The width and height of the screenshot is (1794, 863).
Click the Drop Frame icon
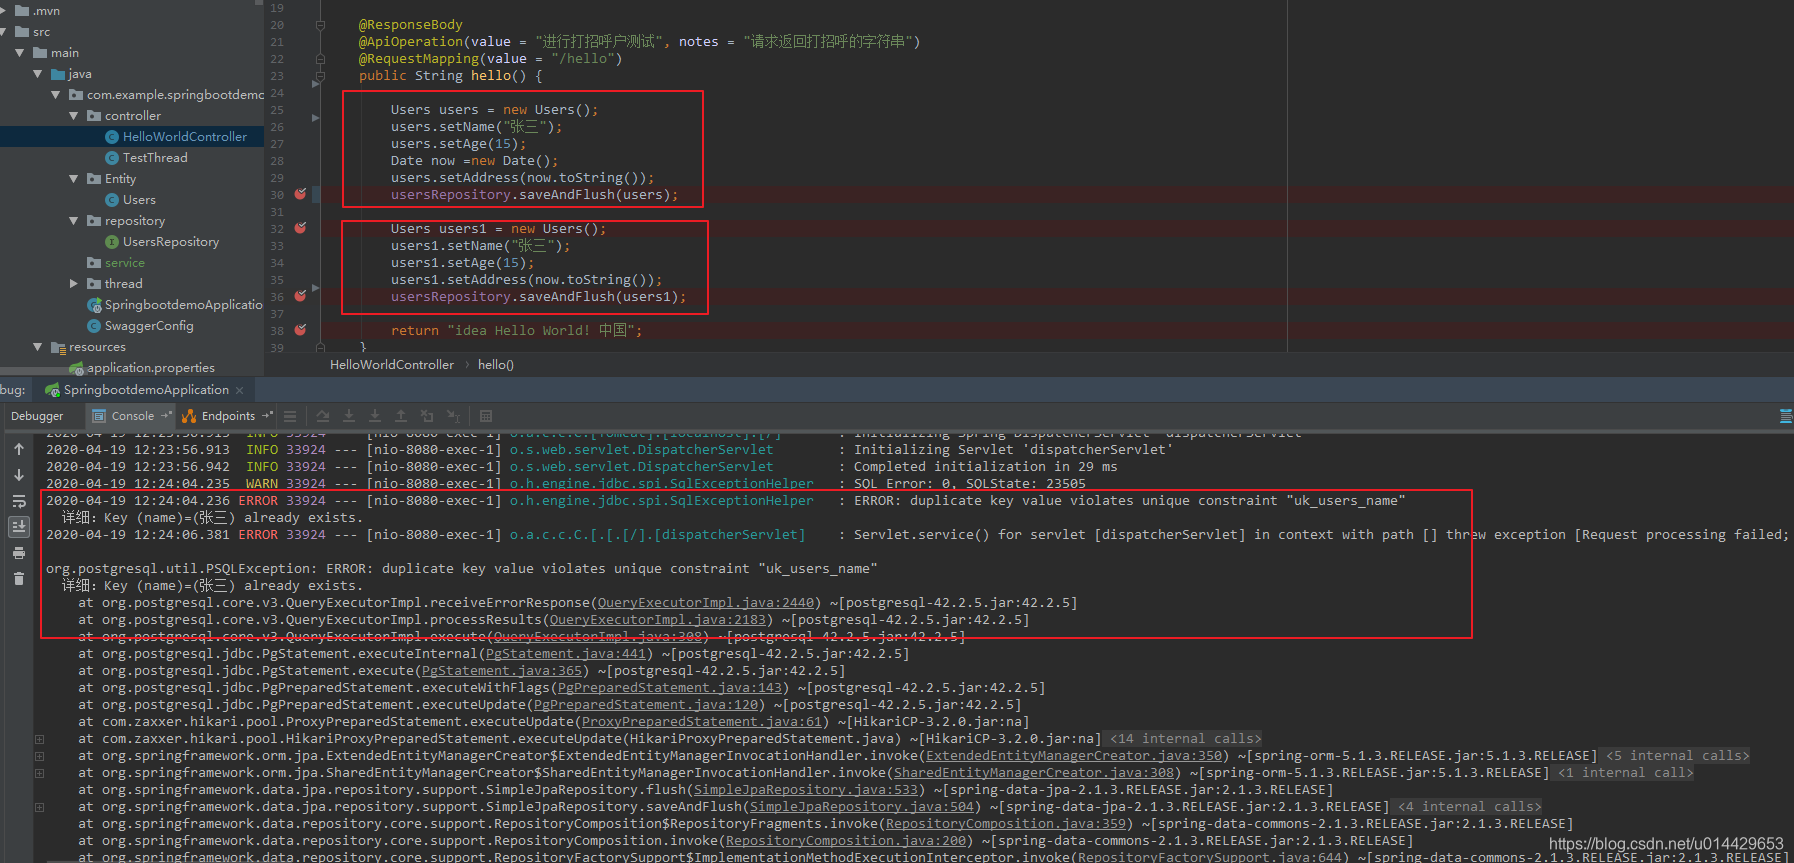click(x=427, y=416)
